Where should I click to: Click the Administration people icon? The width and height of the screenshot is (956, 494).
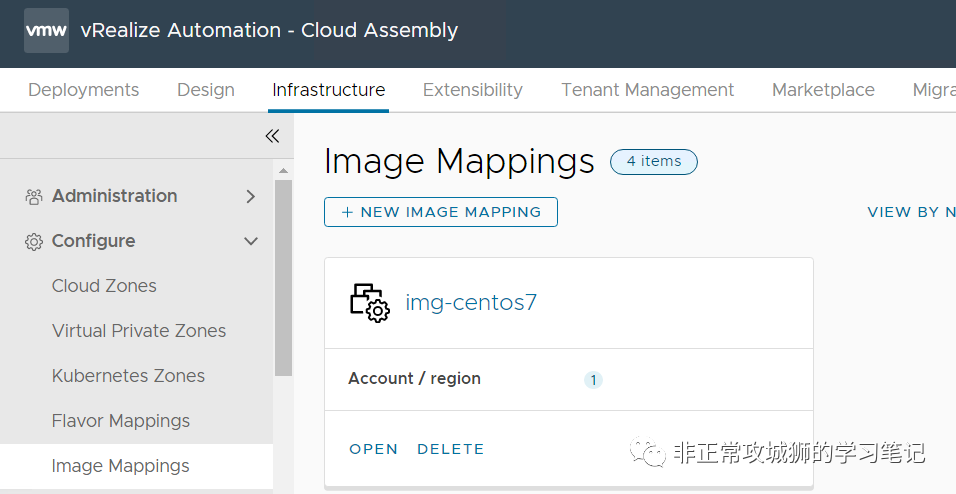(x=34, y=197)
